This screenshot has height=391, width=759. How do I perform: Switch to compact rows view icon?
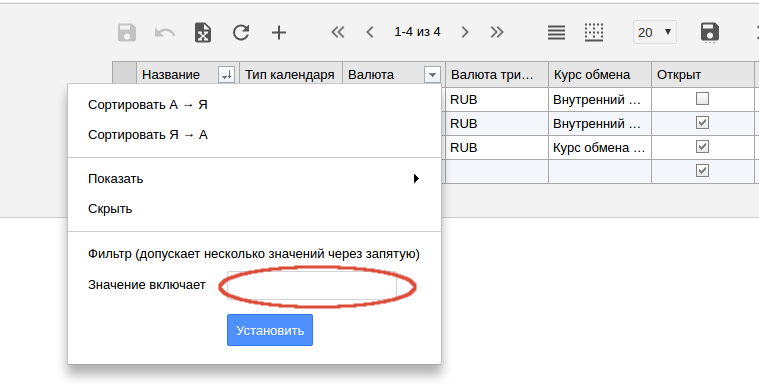pyautogui.click(x=556, y=32)
